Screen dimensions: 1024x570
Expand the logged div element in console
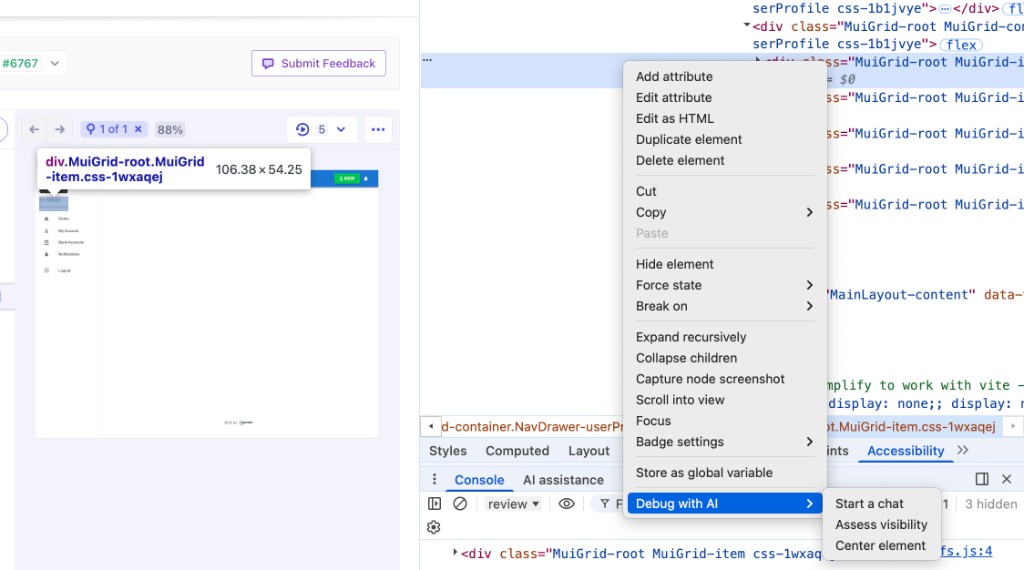coord(455,552)
